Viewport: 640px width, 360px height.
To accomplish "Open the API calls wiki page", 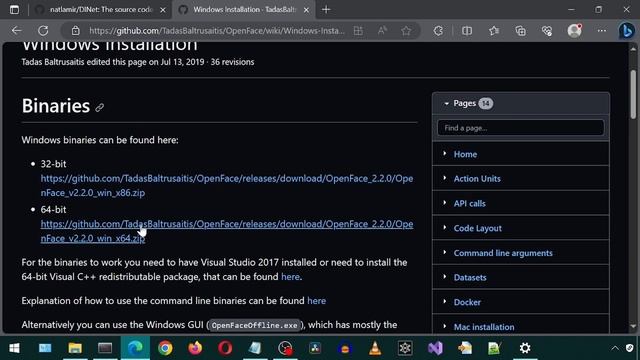I will (469, 204).
